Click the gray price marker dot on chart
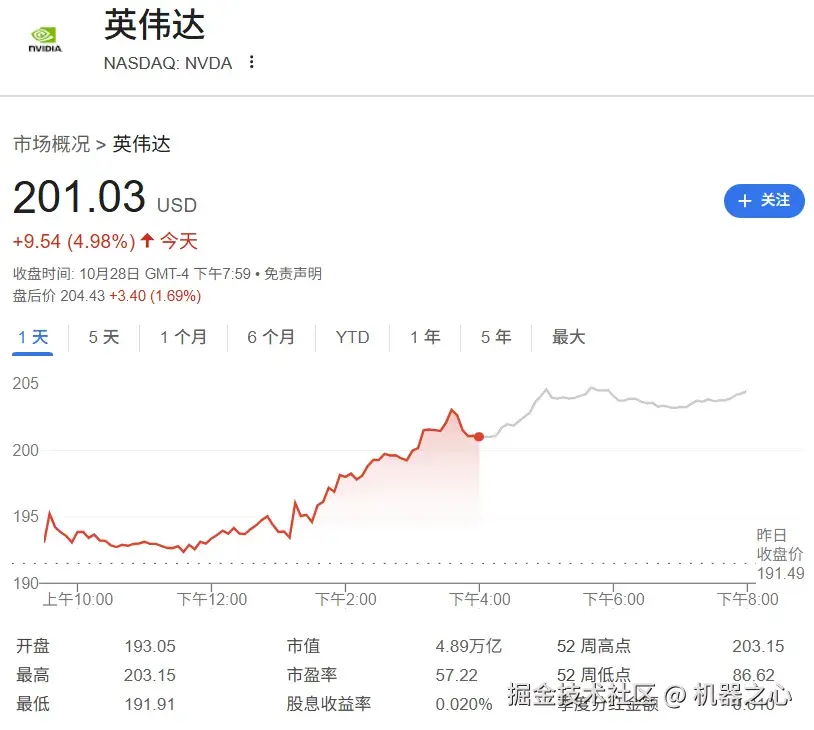 [x=479, y=437]
